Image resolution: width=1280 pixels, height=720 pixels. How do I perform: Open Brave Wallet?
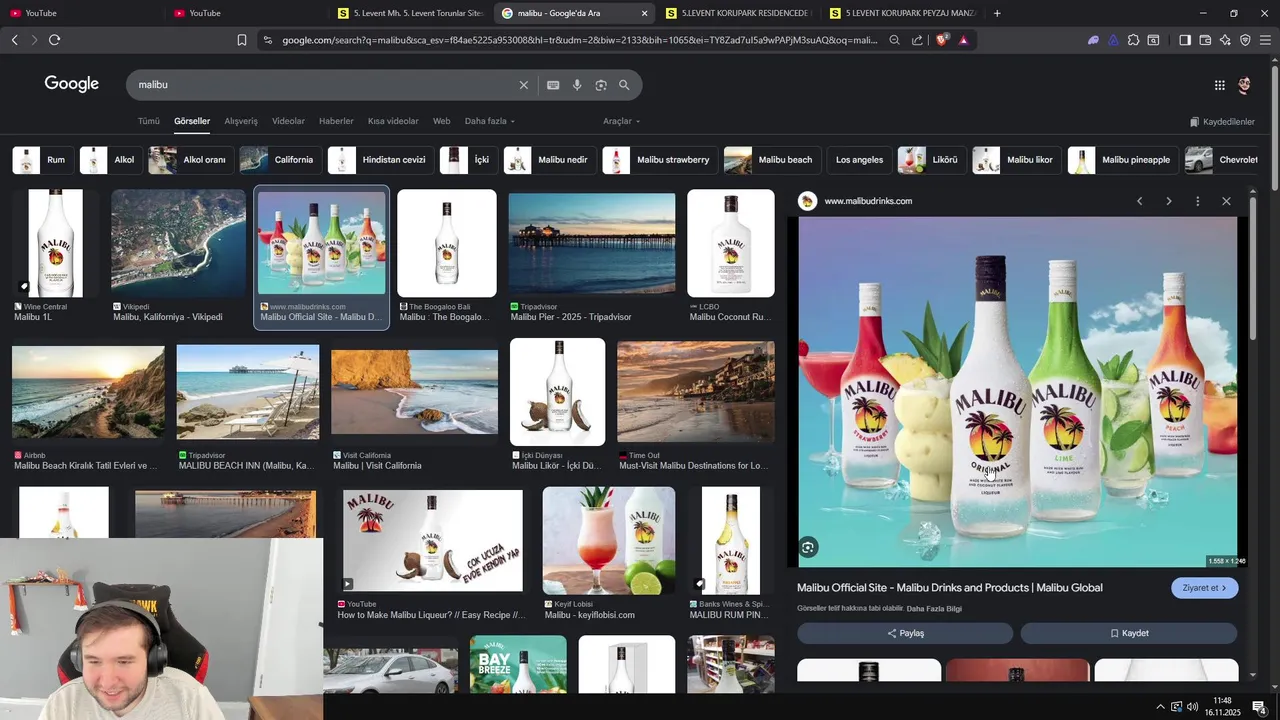point(1205,40)
